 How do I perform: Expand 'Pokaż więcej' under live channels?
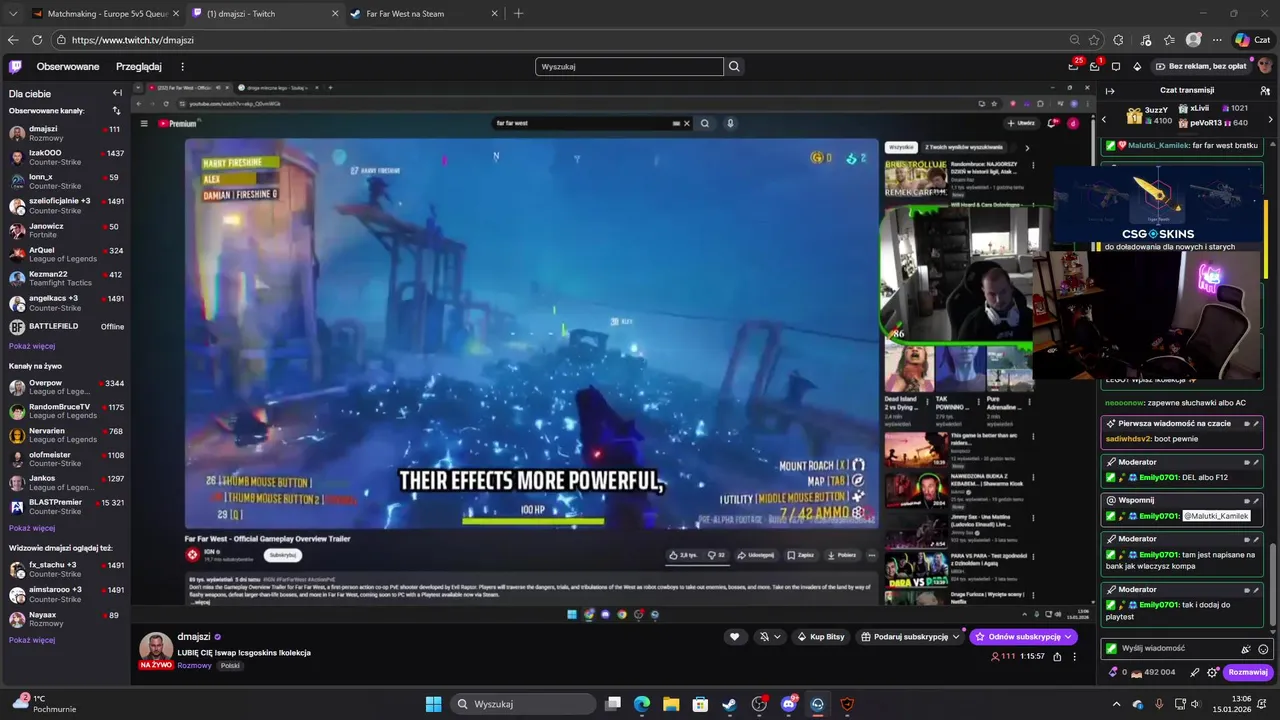32,528
